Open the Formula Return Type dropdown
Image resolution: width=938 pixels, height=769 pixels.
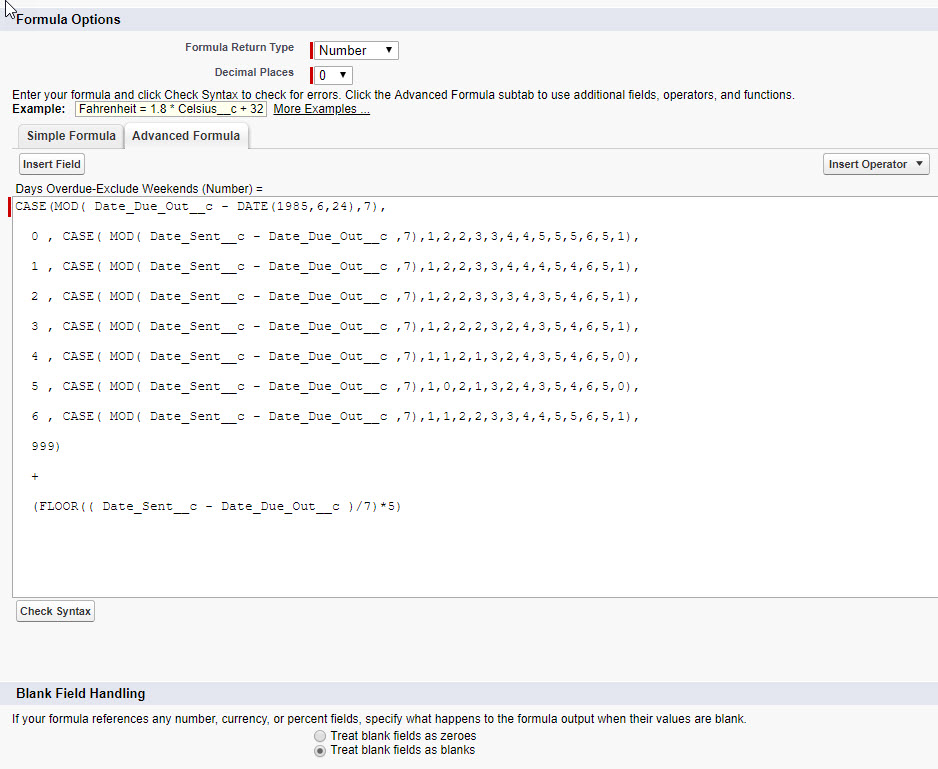coord(356,50)
